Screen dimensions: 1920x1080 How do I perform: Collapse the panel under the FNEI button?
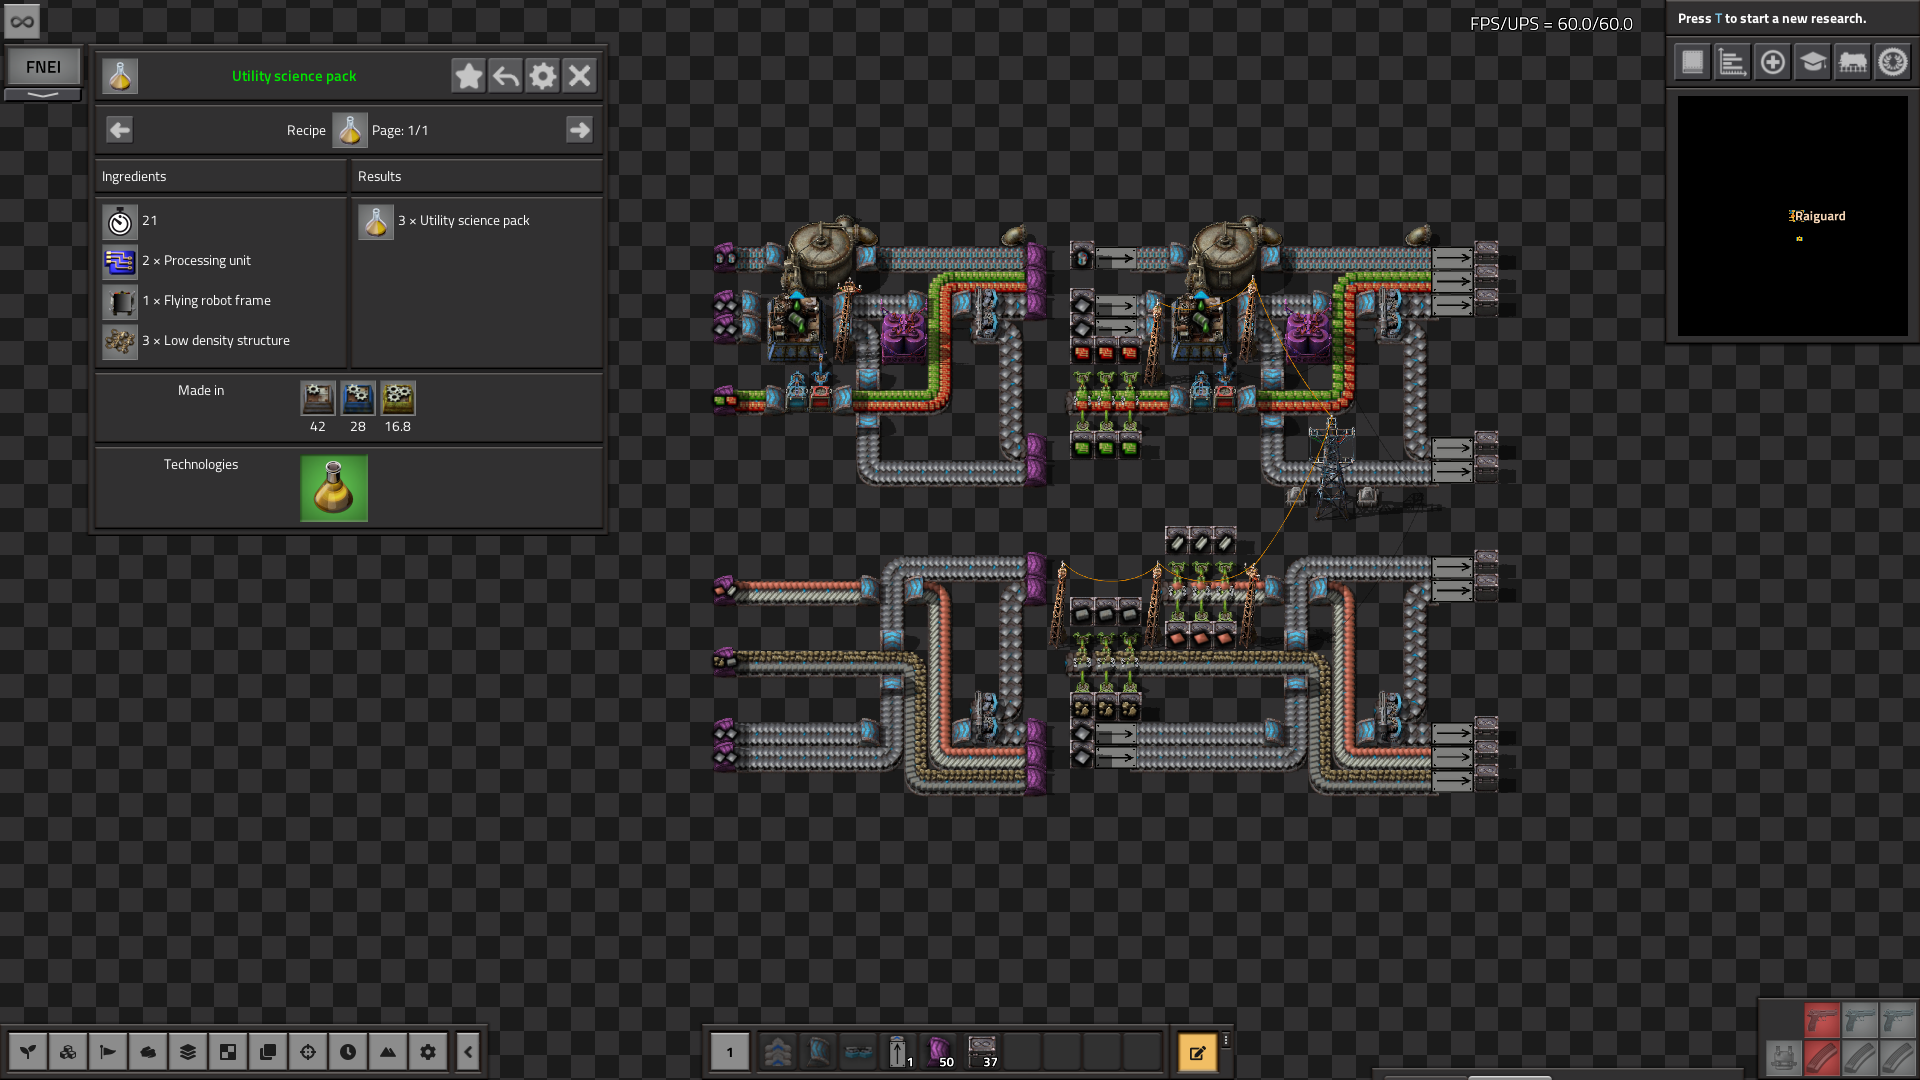click(43, 94)
